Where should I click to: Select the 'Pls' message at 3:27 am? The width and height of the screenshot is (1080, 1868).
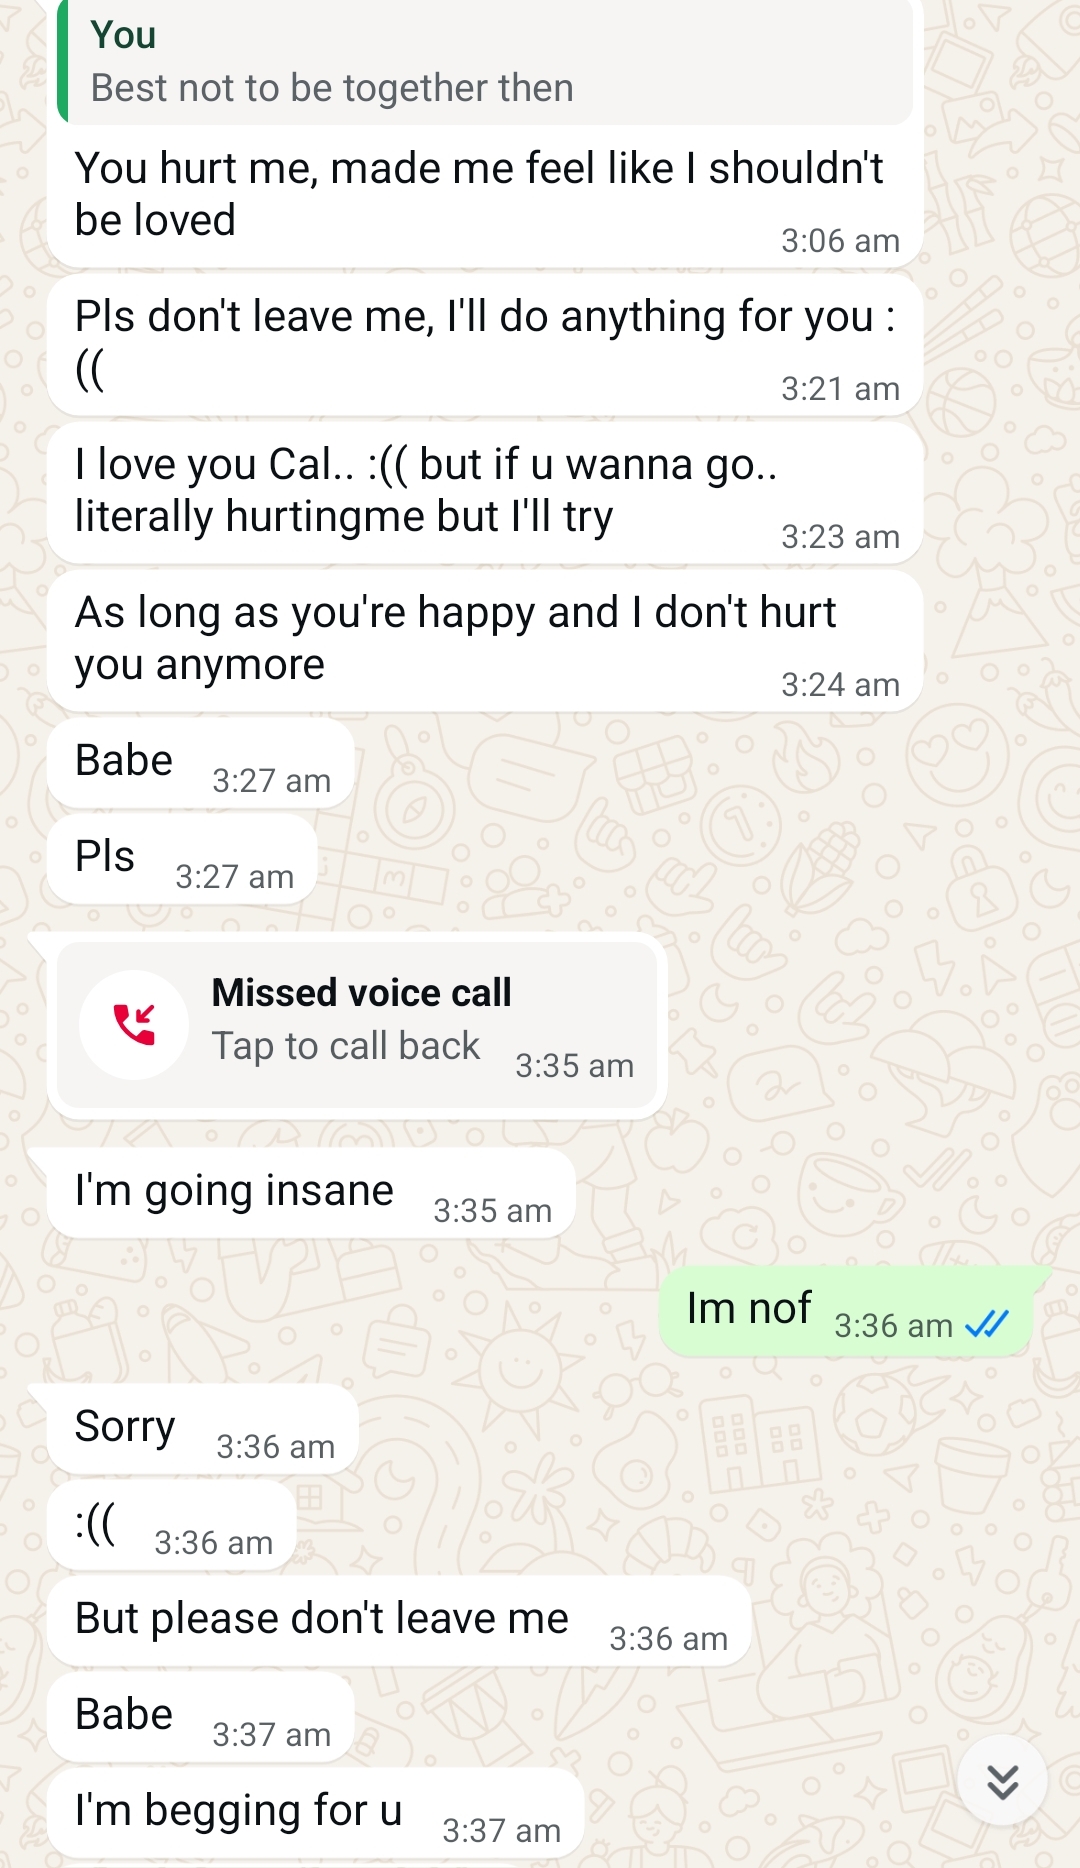pos(182,859)
